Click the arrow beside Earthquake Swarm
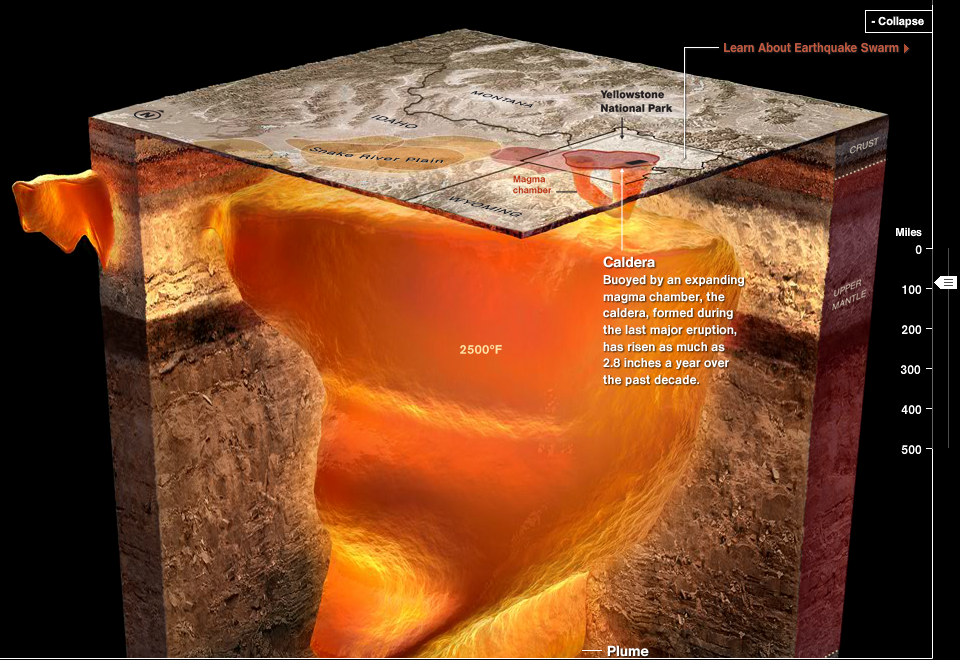Screen dimensions: 960x660 click(x=906, y=48)
